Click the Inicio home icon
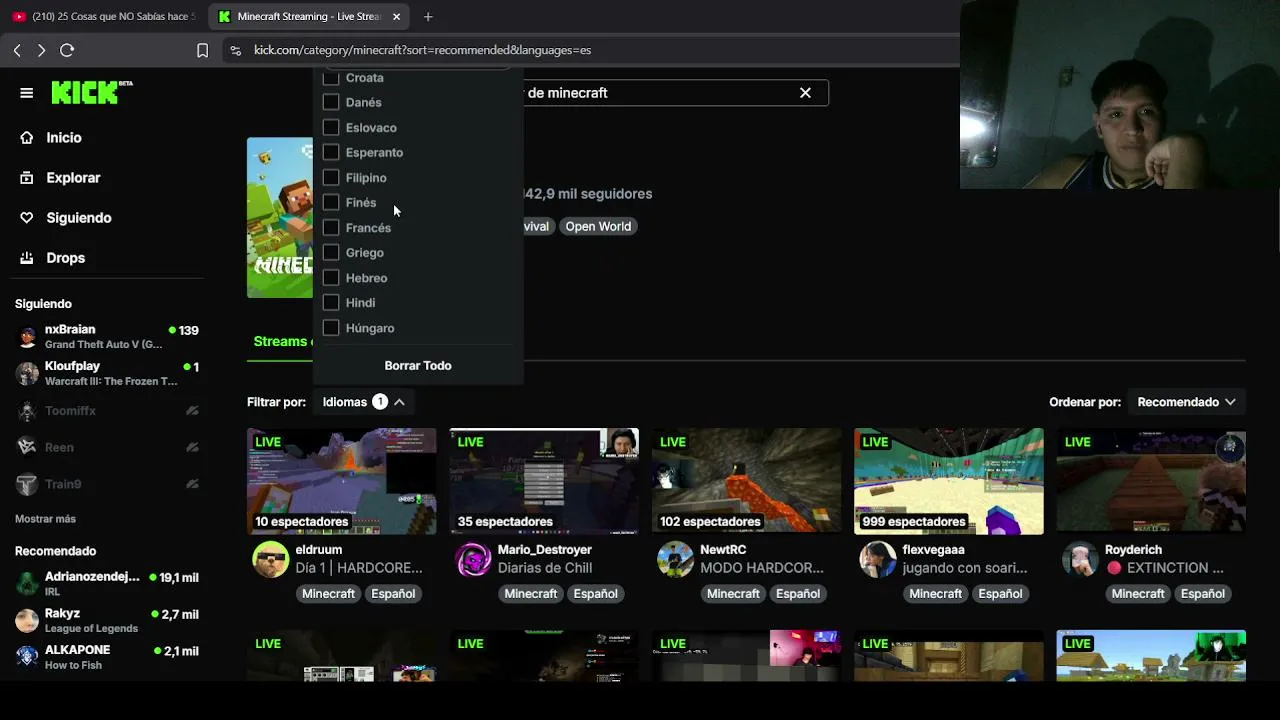This screenshot has height=720, width=1280. 27,138
